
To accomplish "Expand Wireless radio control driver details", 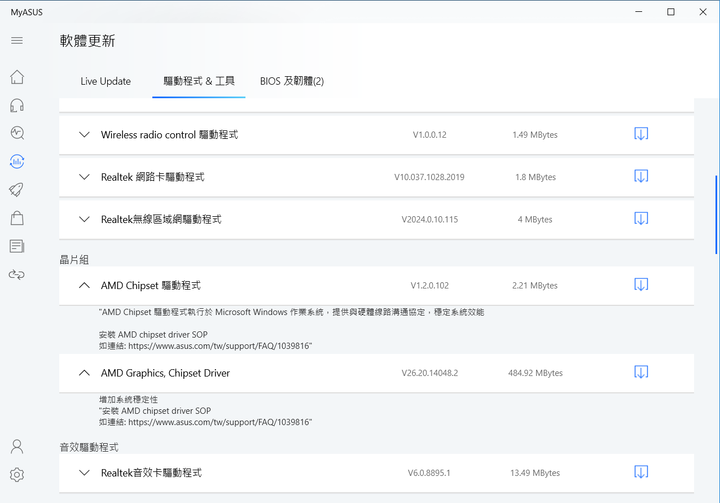I will [x=84, y=135].
